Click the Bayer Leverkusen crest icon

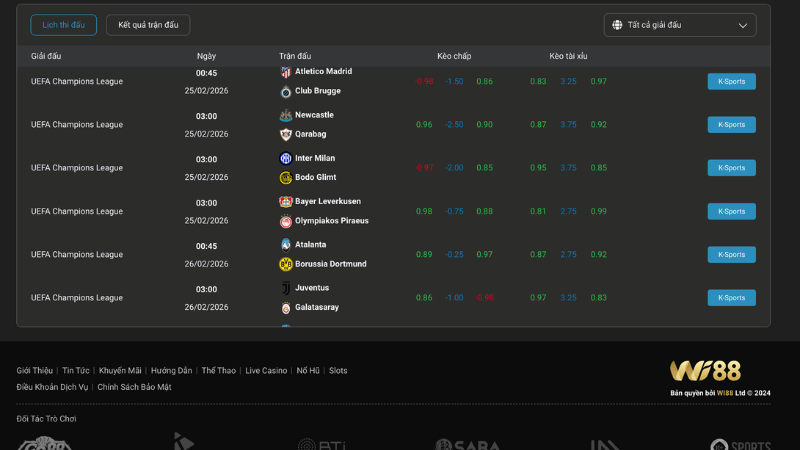[285, 201]
